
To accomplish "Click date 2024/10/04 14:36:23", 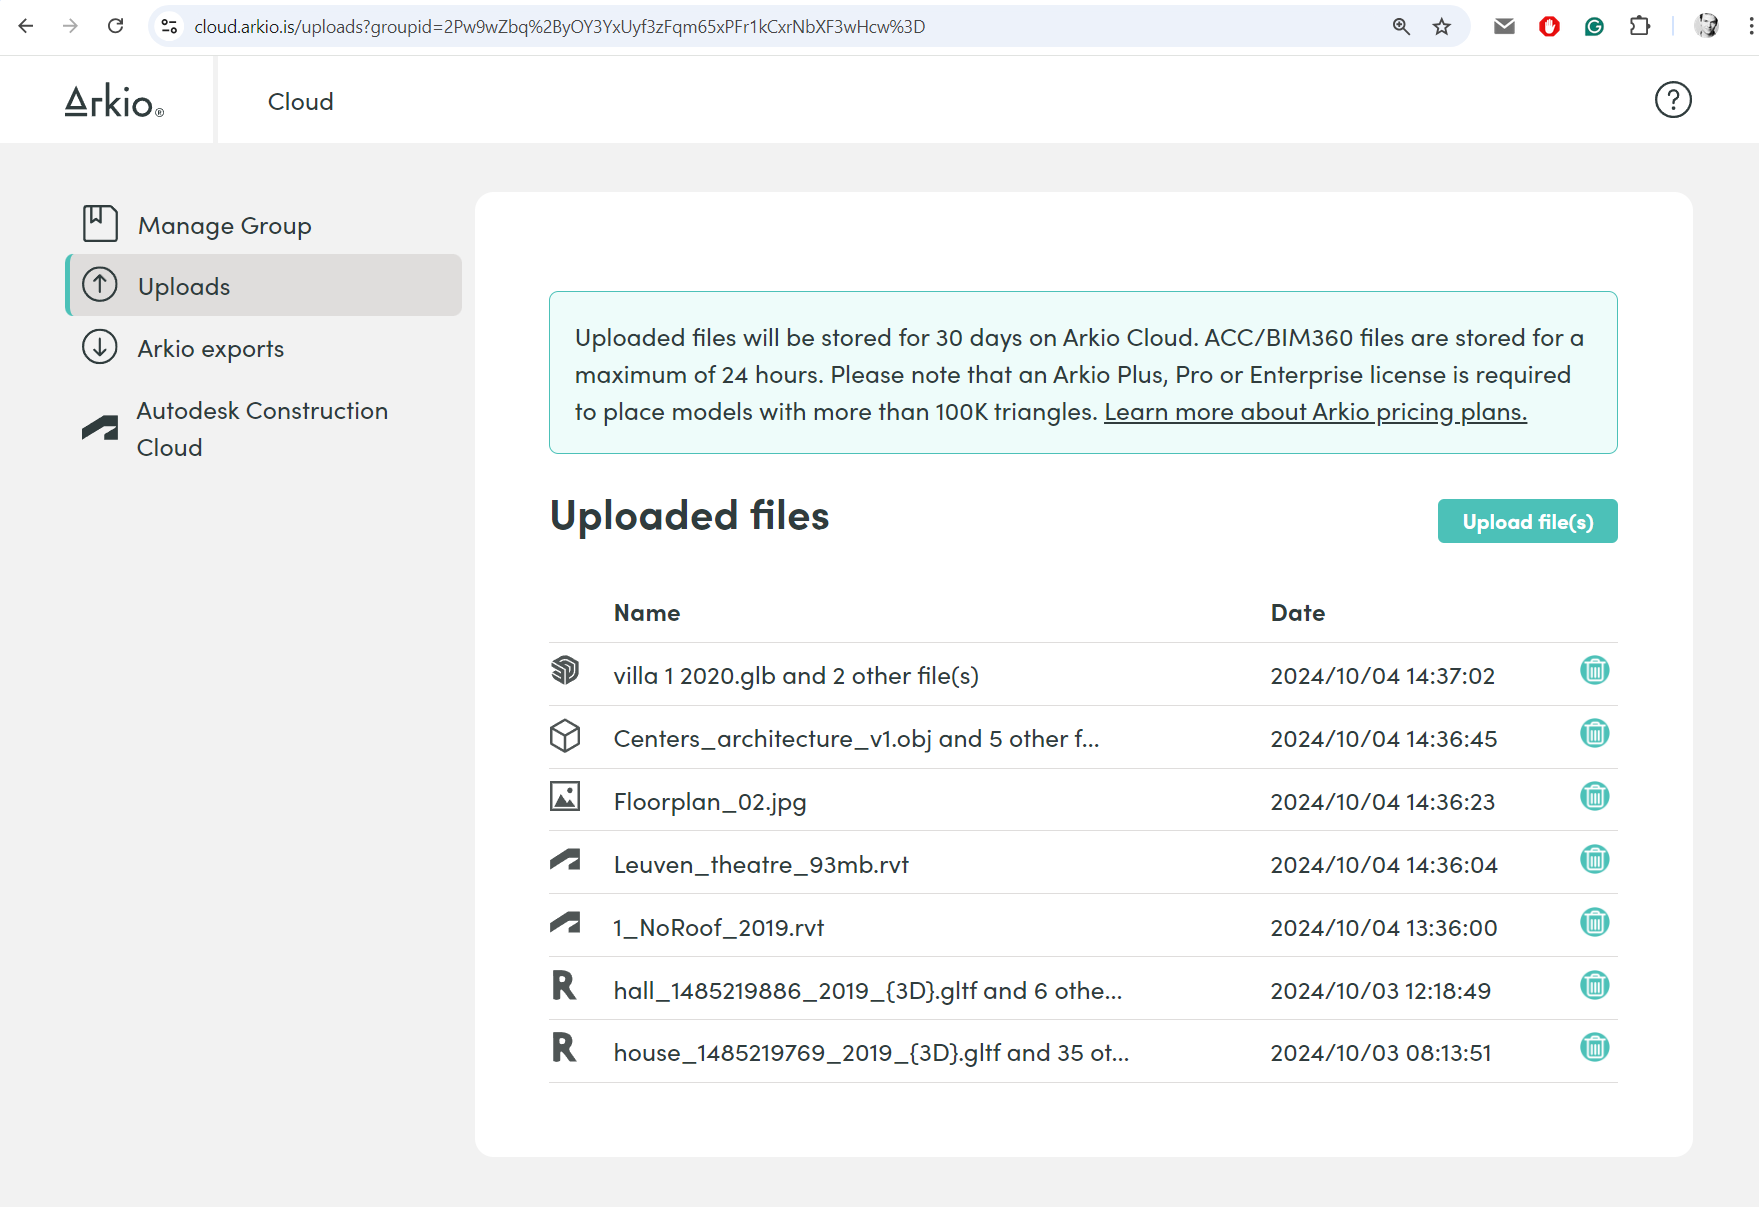I will 1383,802.
